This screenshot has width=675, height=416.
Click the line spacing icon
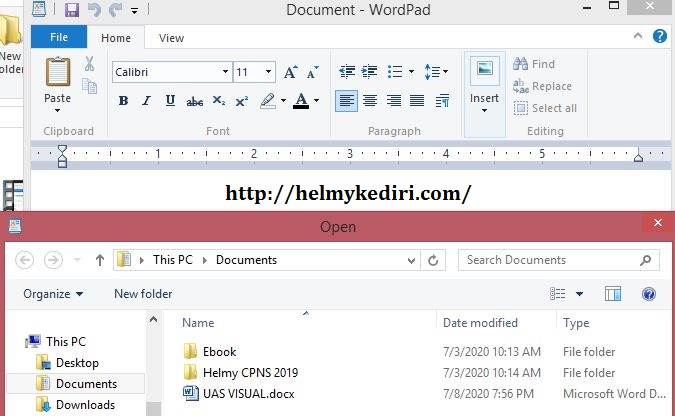[x=432, y=71]
